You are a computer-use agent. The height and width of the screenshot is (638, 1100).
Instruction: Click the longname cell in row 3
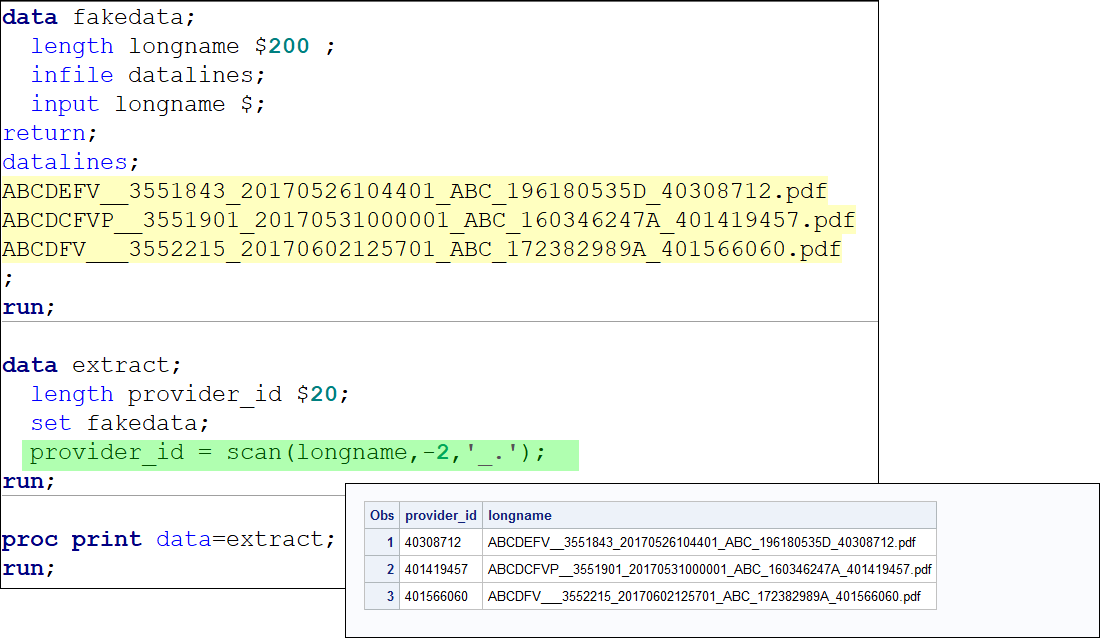(709, 597)
